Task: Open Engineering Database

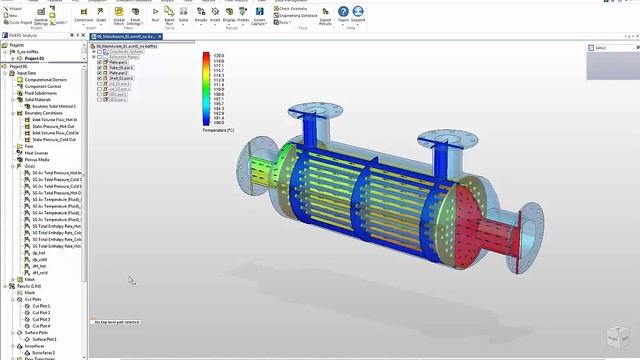Action: (x=295, y=16)
